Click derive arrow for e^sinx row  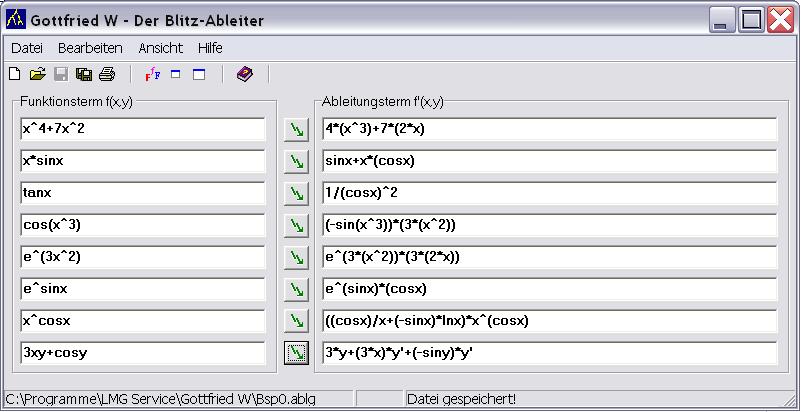click(295, 289)
